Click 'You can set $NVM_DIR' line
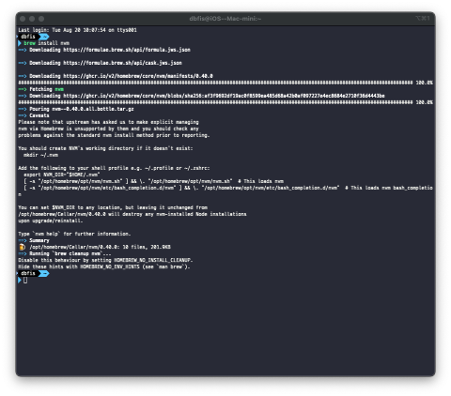451x396 pixels. pyautogui.click(x=113, y=207)
